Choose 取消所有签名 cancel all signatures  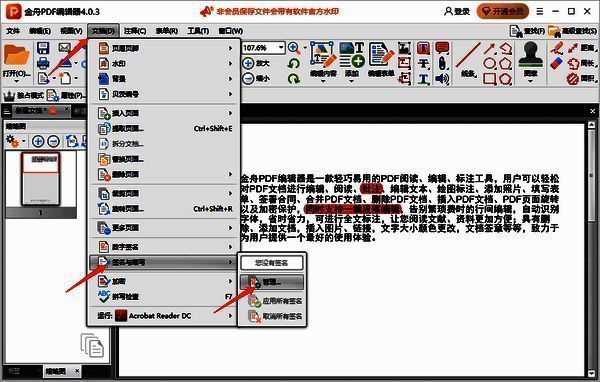(272, 317)
